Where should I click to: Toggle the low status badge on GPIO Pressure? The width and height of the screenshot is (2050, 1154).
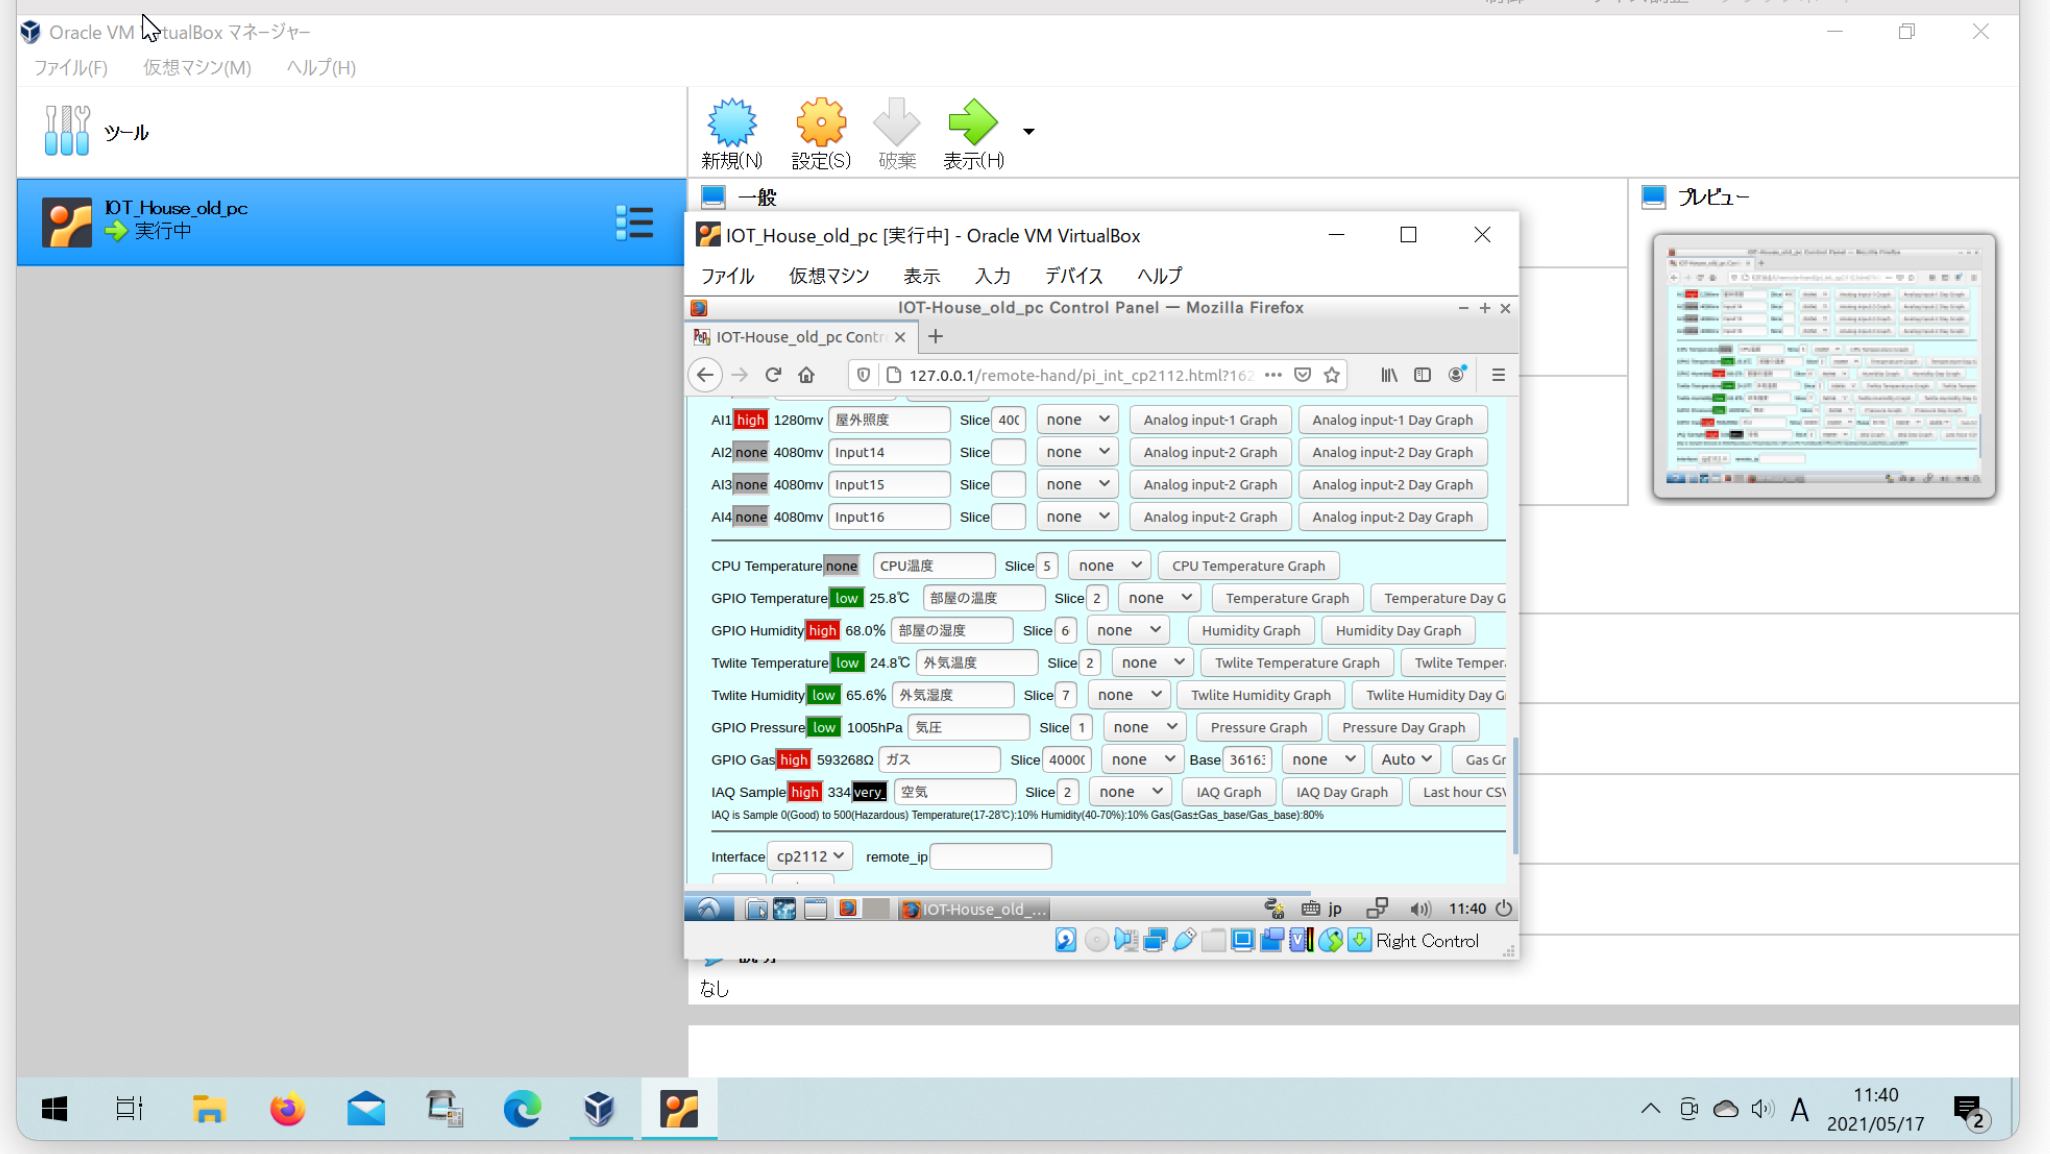(822, 726)
